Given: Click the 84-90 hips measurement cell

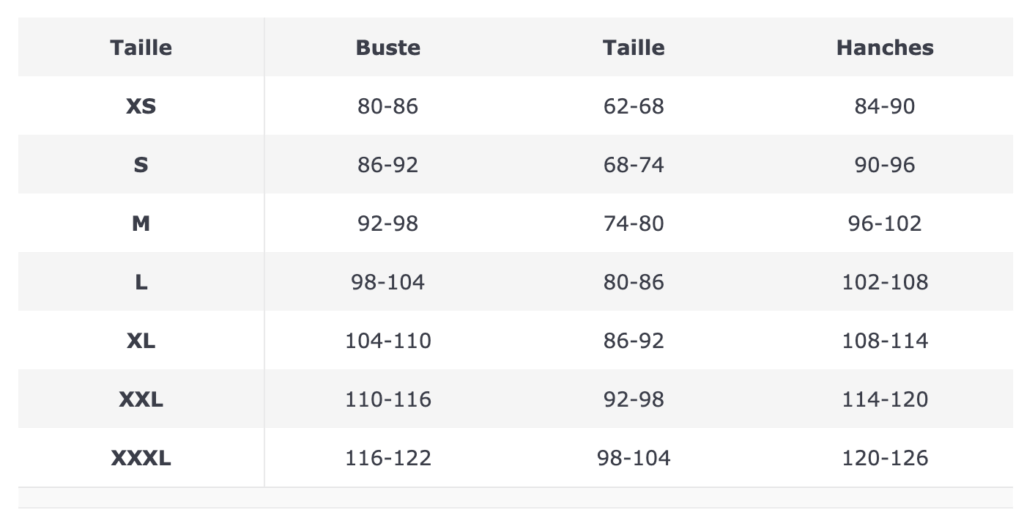Looking at the screenshot, I should (884, 106).
